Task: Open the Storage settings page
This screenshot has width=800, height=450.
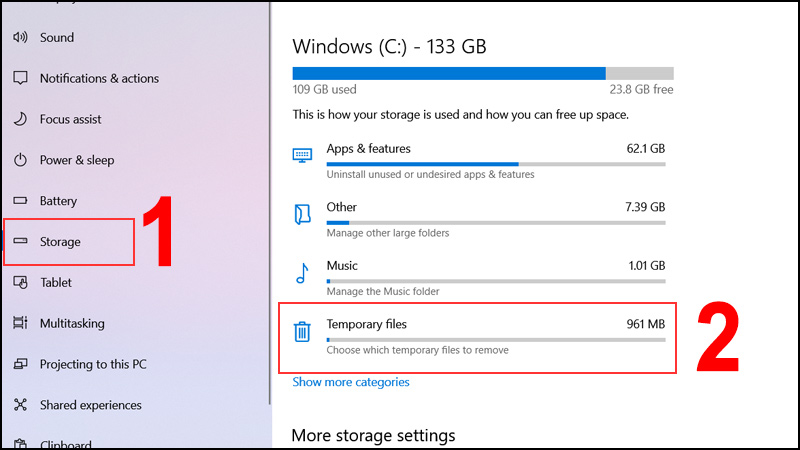Action: coord(60,242)
